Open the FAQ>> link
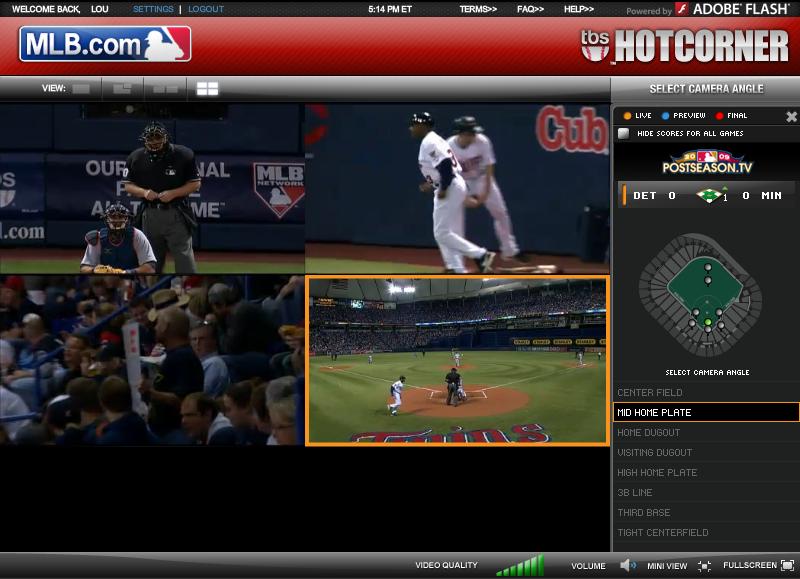Image resolution: width=800 pixels, height=579 pixels. pos(530,9)
